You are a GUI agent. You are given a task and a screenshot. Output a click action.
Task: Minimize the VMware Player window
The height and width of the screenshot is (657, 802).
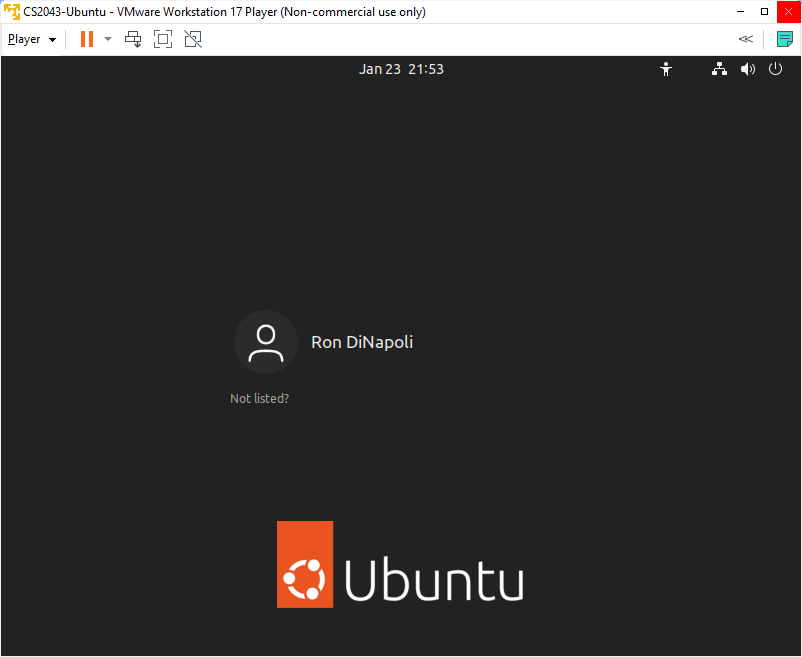pyautogui.click(x=739, y=12)
